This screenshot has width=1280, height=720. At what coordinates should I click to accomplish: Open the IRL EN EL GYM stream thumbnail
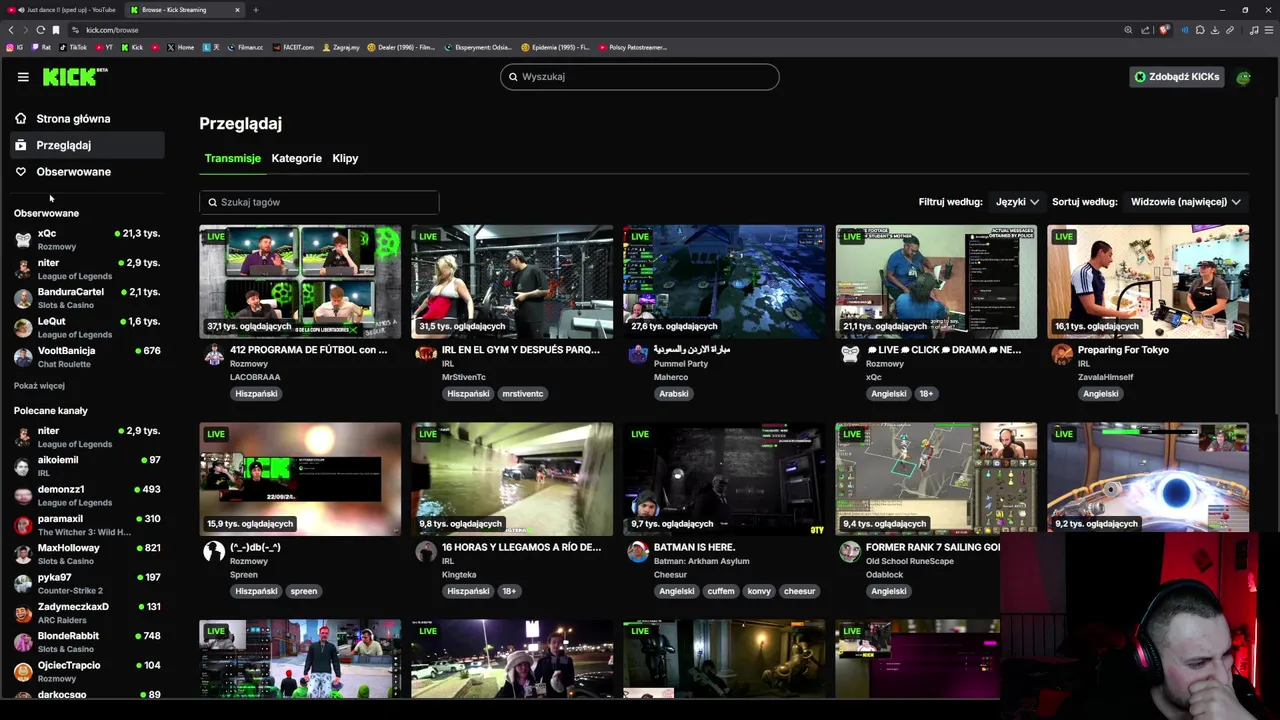512,282
